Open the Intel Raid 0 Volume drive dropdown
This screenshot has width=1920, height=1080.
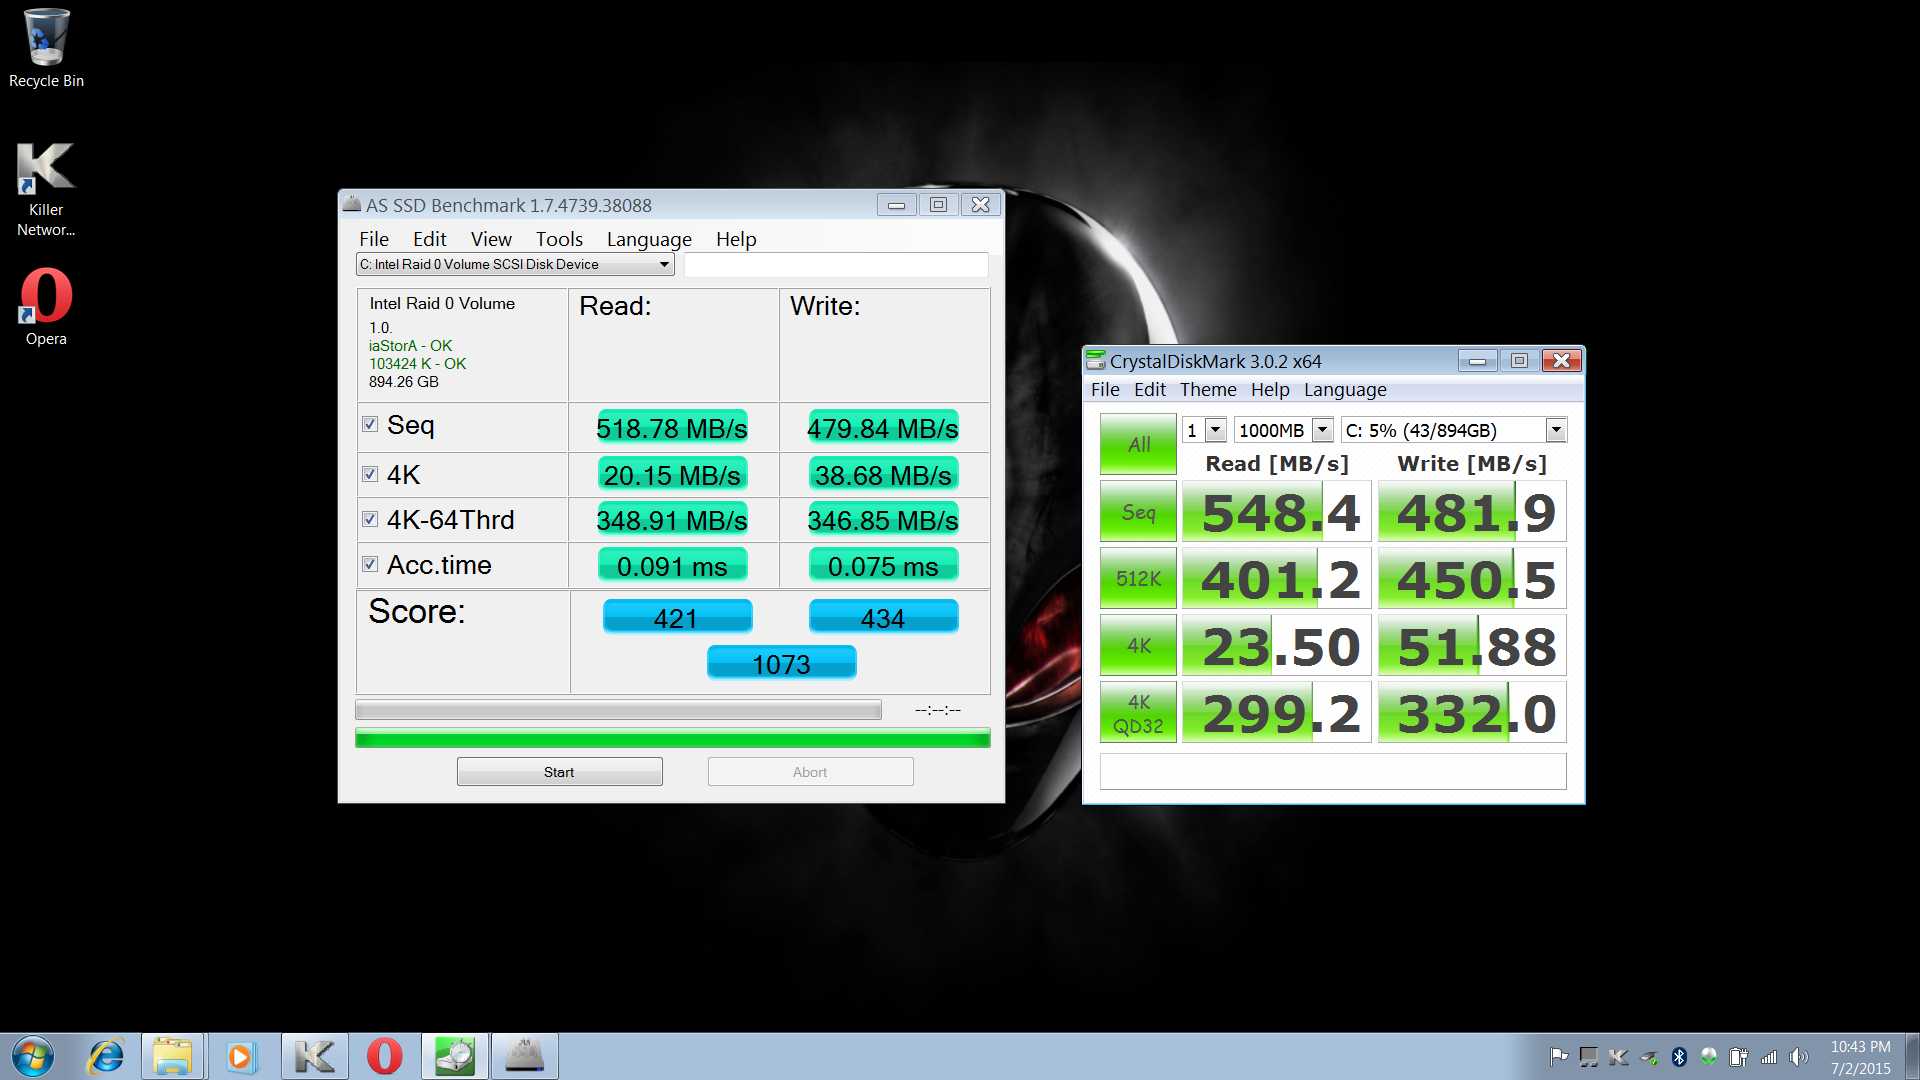[x=515, y=264]
